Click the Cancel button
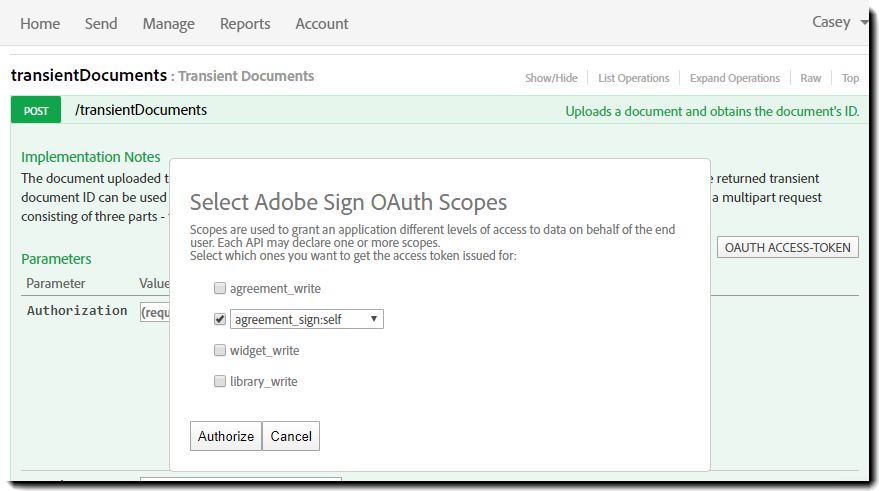The width and height of the screenshot is (879, 491). coord(291,436)
